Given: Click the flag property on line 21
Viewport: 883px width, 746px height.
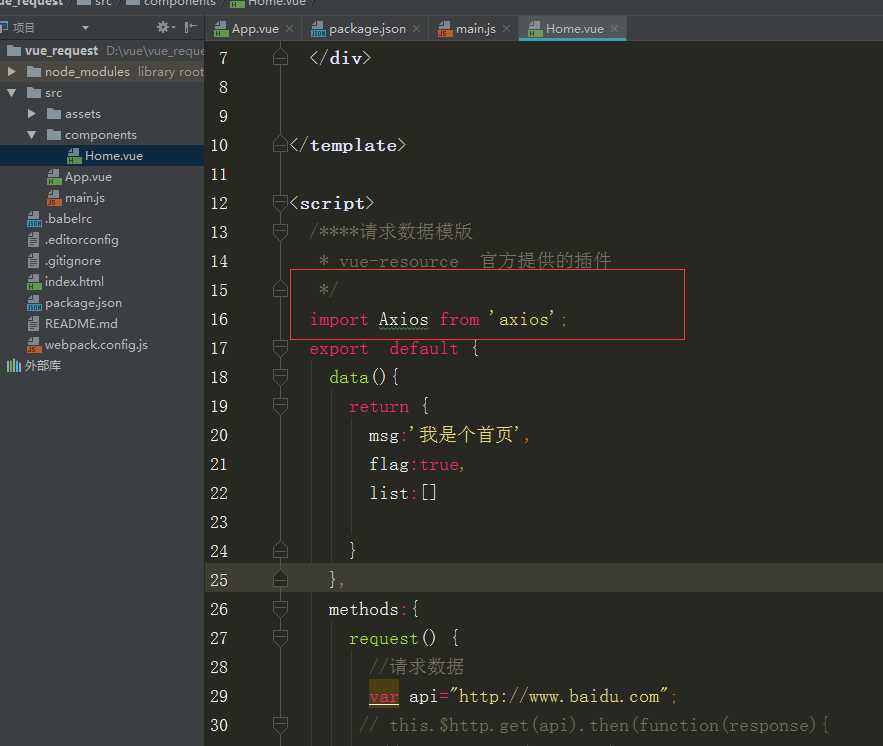Looking at the screenshot, I should (x=389, y=464).
